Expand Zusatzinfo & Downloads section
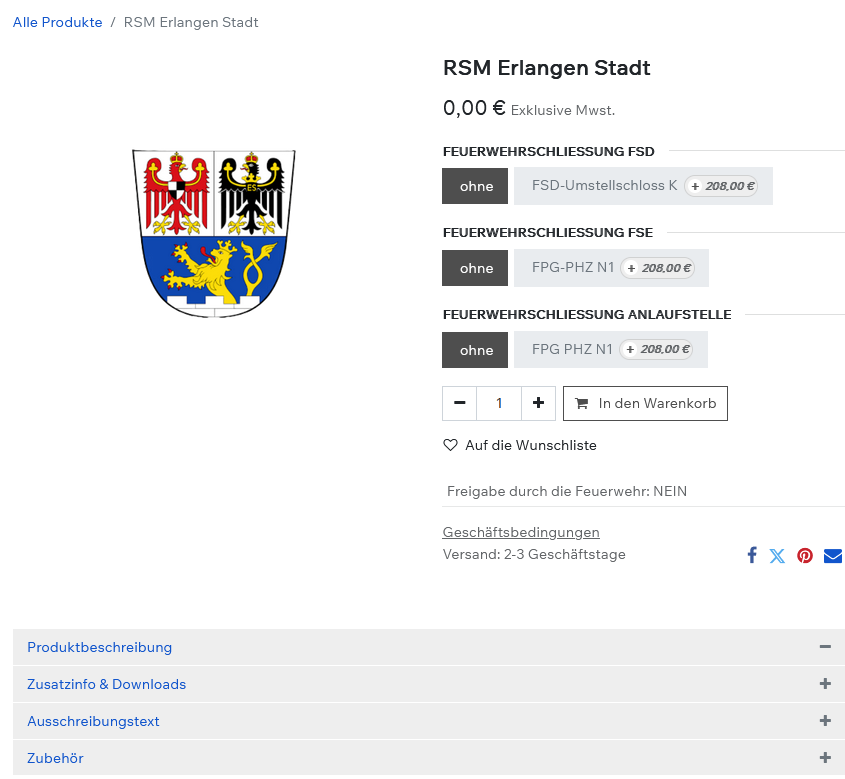Screen dimensions: 845x779 pyautogui.click(x=824, y=684)
